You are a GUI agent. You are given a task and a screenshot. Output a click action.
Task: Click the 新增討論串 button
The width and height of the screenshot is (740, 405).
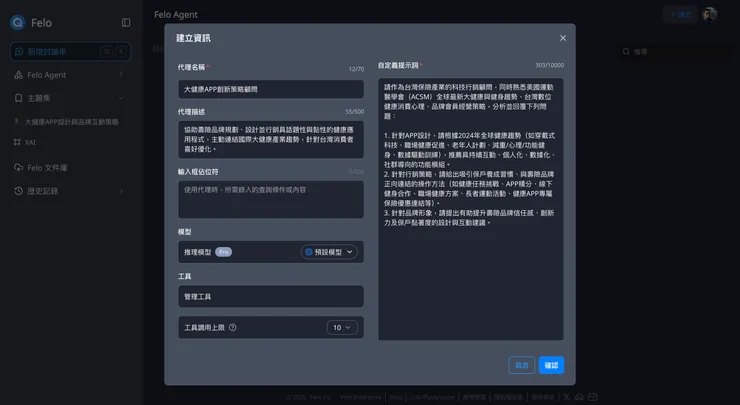click(x=70, y=51)
